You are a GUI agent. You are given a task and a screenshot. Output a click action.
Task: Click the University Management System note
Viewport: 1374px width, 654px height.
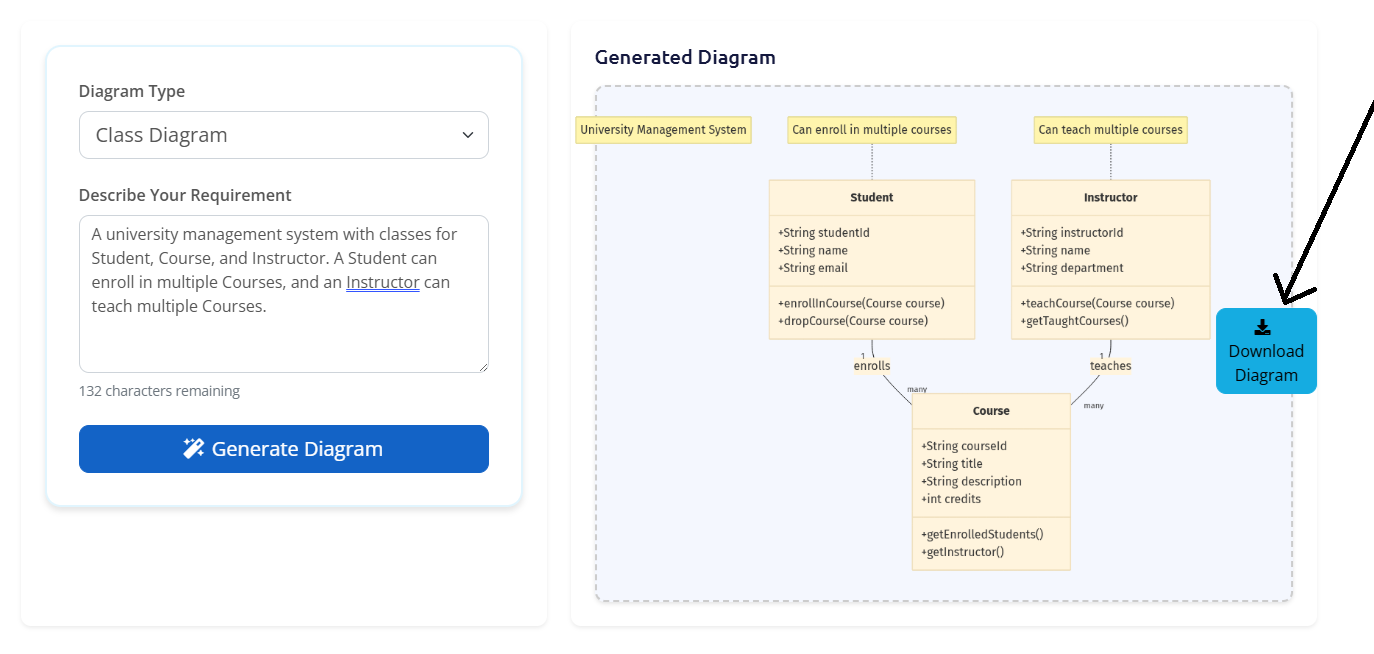coord(663,130)
